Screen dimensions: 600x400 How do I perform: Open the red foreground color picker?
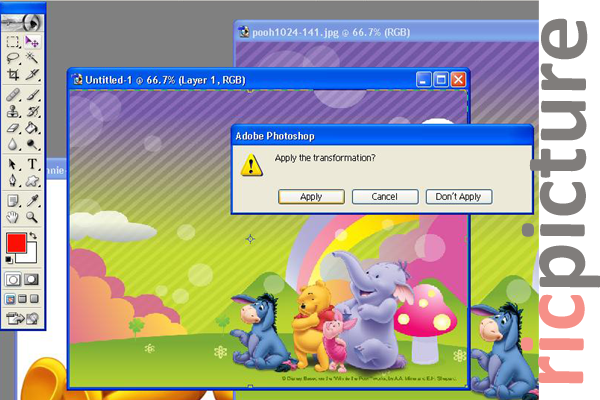16,243
